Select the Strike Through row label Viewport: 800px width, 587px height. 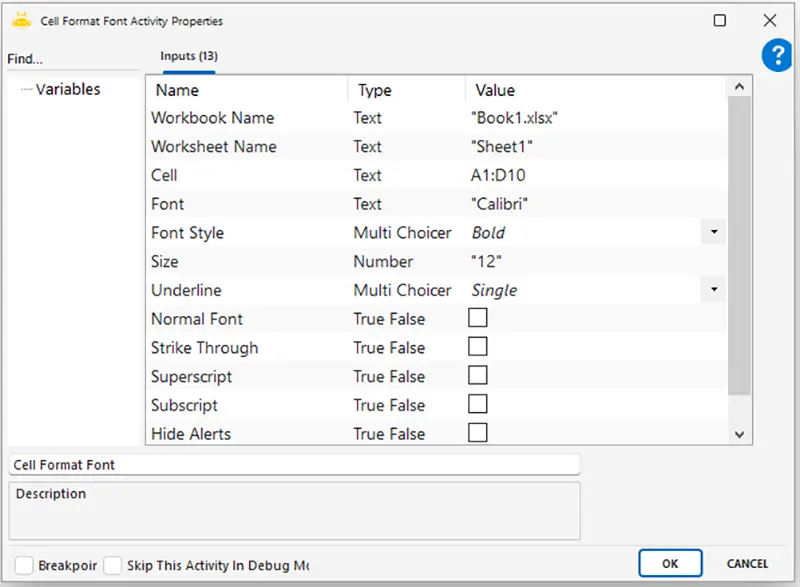[205, 348]
